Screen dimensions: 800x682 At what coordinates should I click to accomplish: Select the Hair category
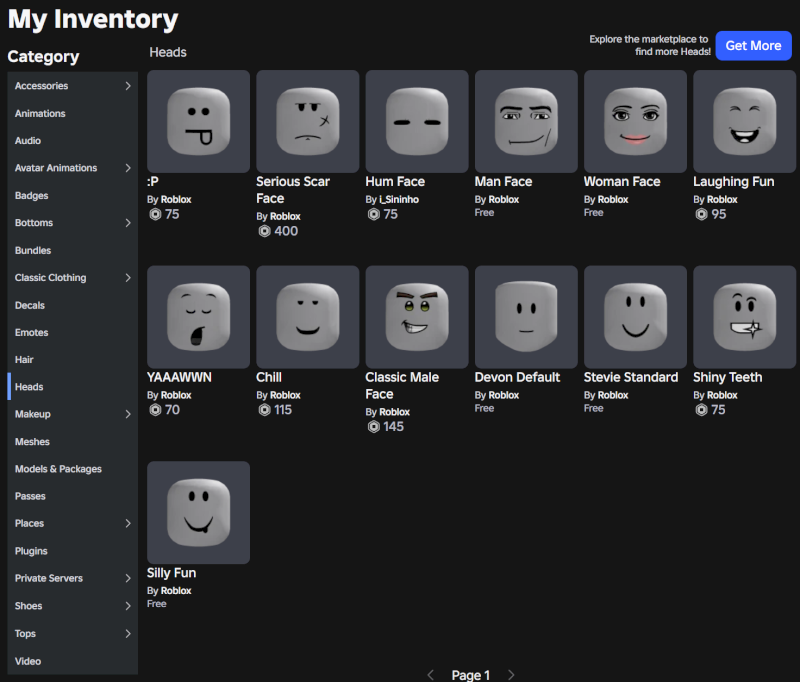pyautogui.click(x=72, y=360)
